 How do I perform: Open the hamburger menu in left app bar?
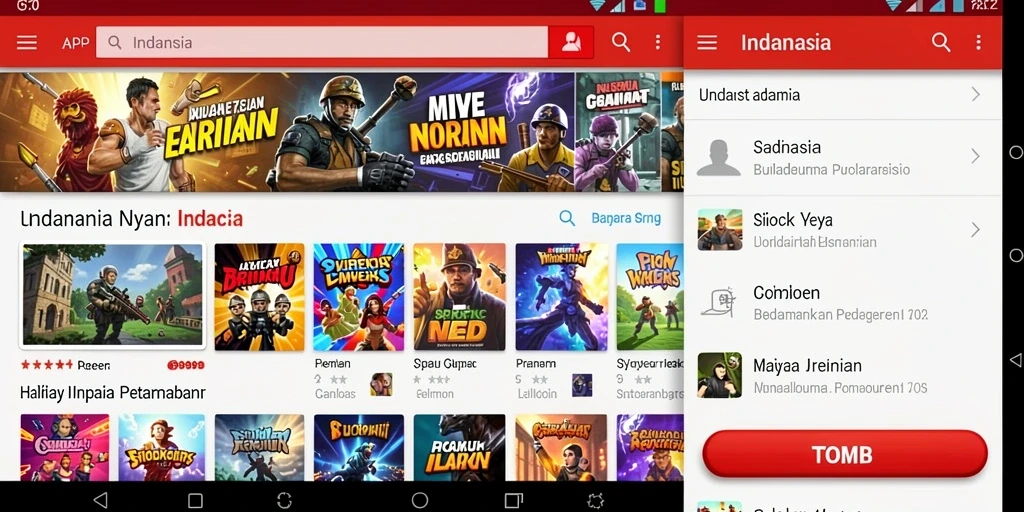(27, 42)
